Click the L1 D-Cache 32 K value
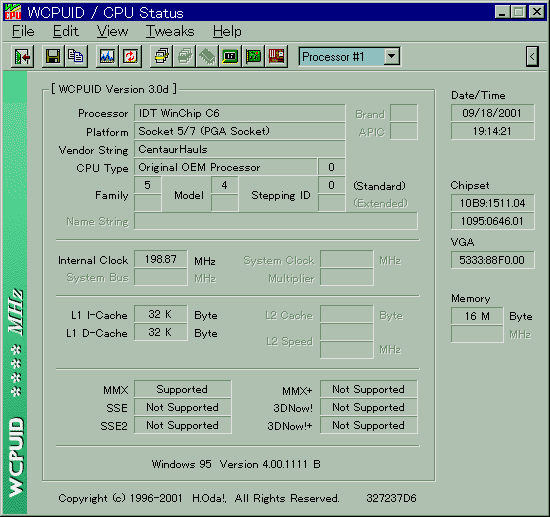The height and width of the screenshot is (517, 550). click(161, 332)
